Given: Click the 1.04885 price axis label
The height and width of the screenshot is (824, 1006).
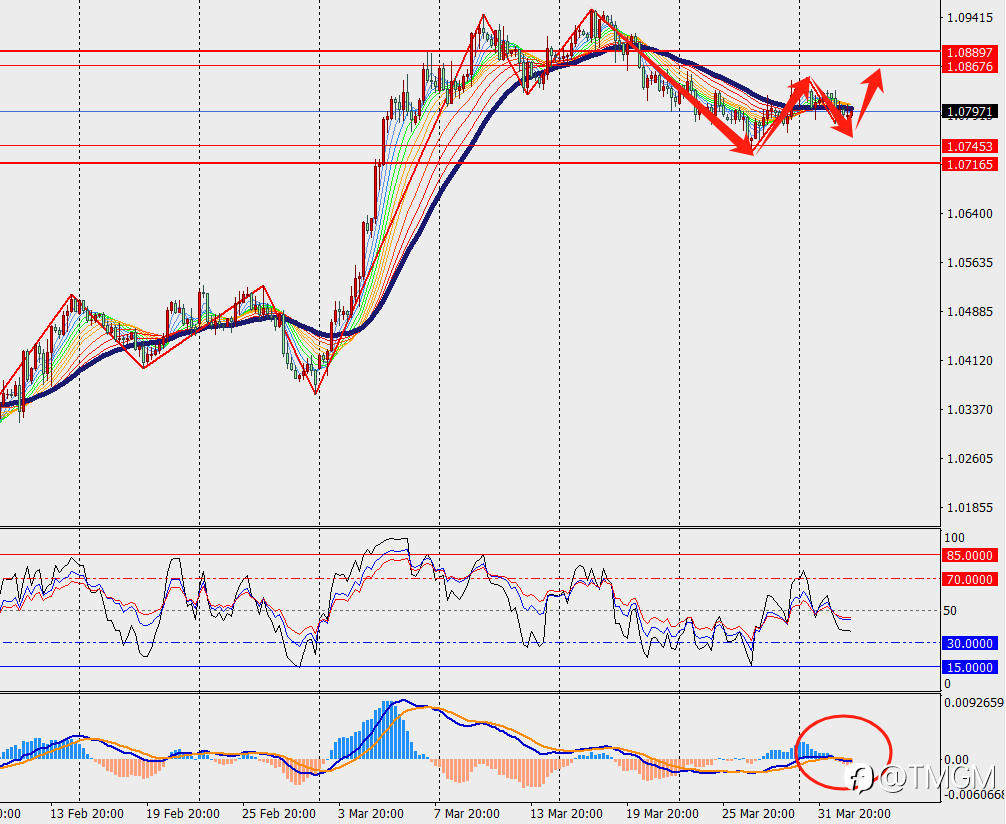Looking at the screenshot, I should (x=970, y=312).
